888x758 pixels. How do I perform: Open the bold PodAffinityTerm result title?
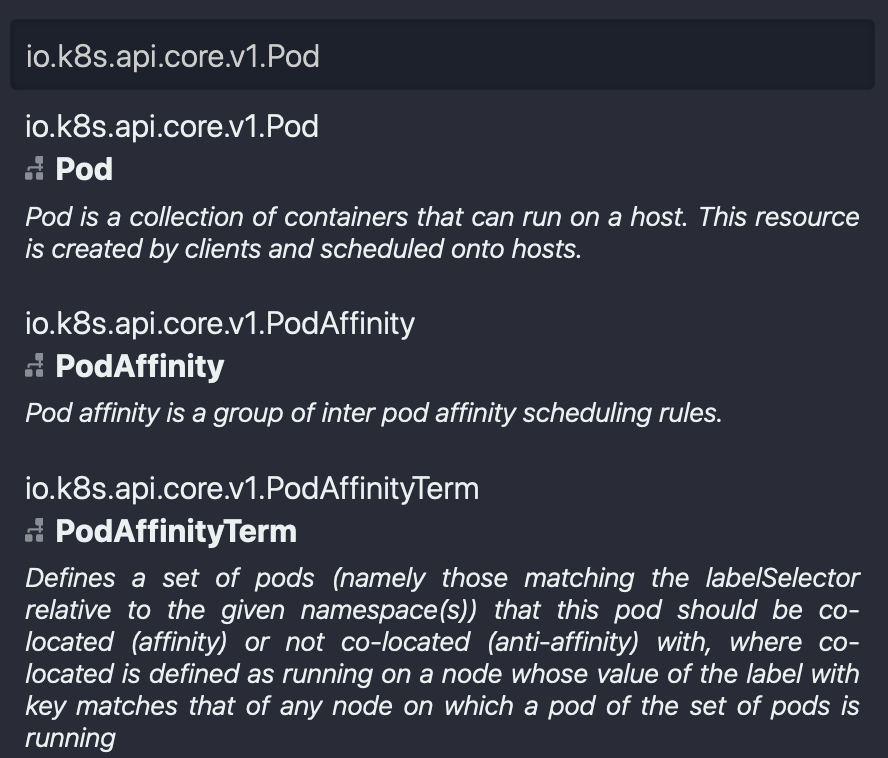click(176, 531)
